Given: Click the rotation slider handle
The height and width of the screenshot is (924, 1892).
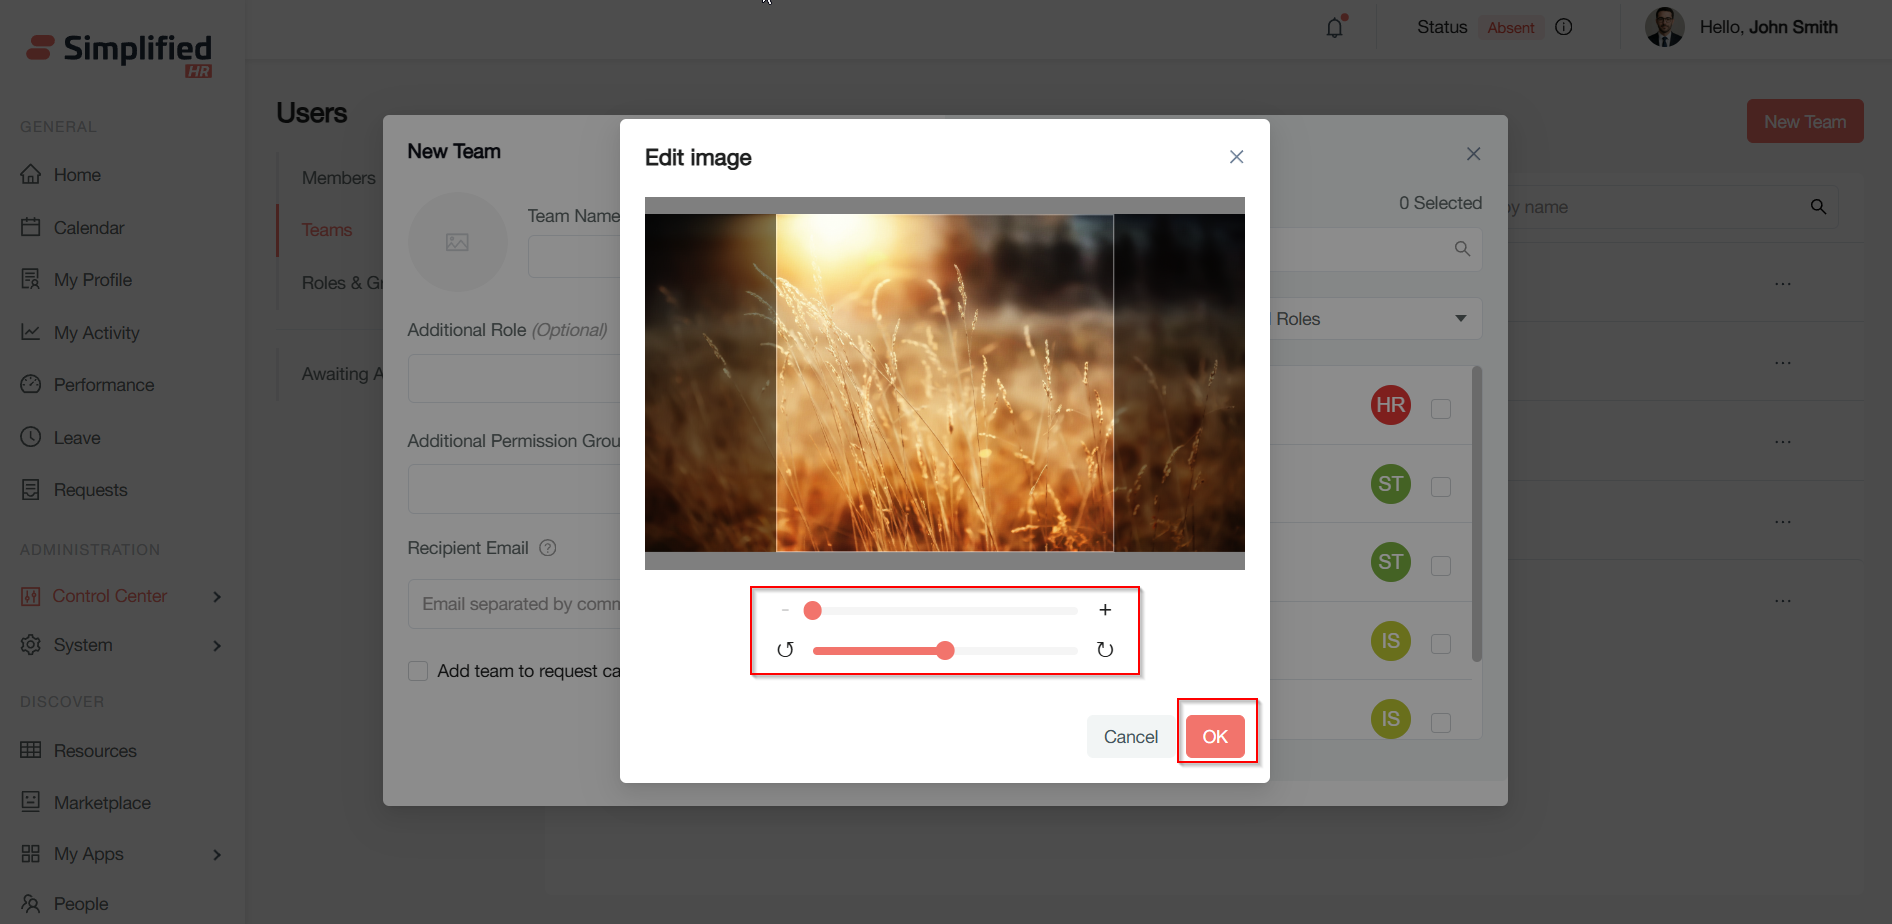Looking at the screenshot, I should (945, 651).
